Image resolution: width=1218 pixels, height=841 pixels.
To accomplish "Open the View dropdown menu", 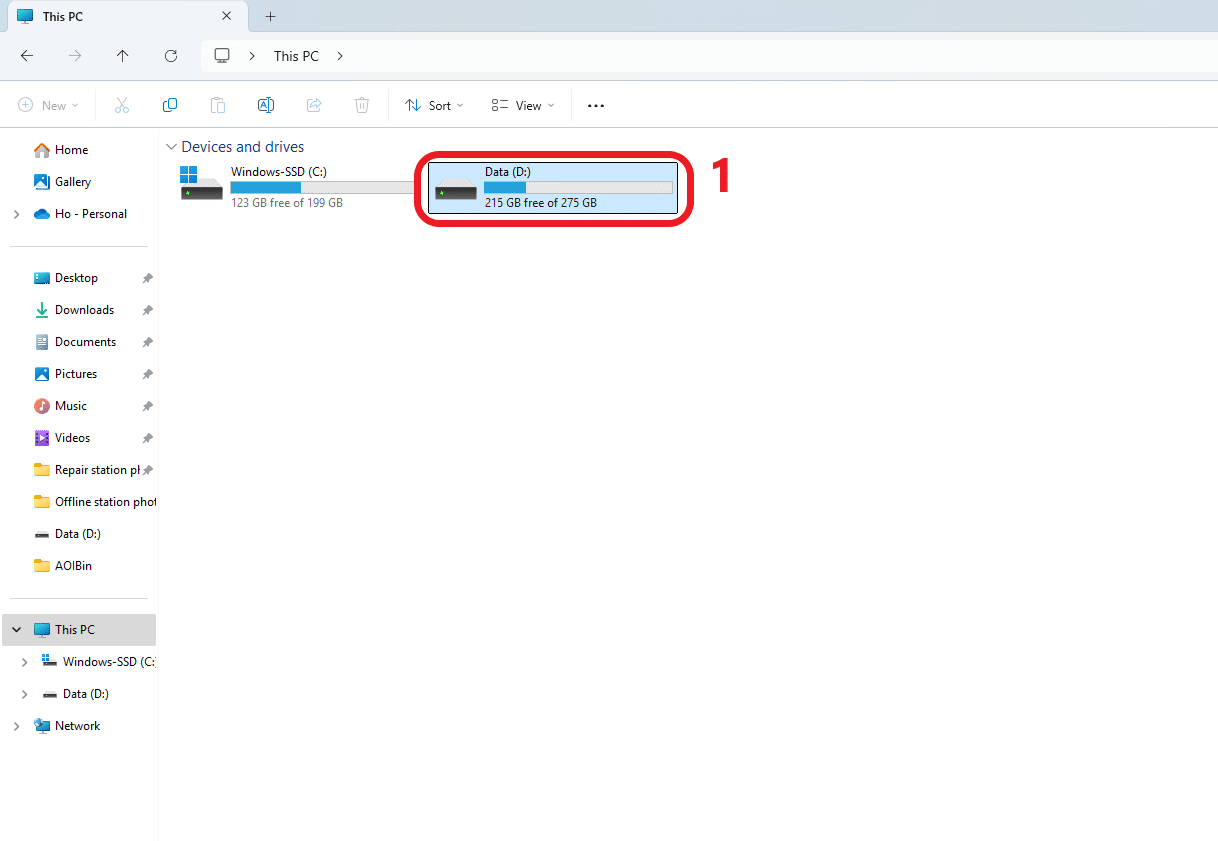I will tap(523, 105).
